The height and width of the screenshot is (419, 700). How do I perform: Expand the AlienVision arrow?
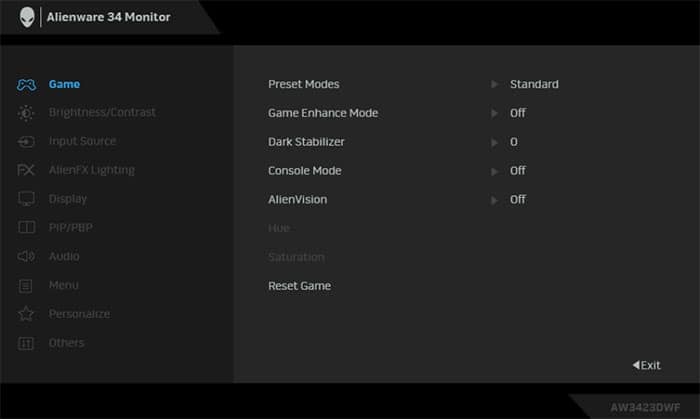coord(494,199)
